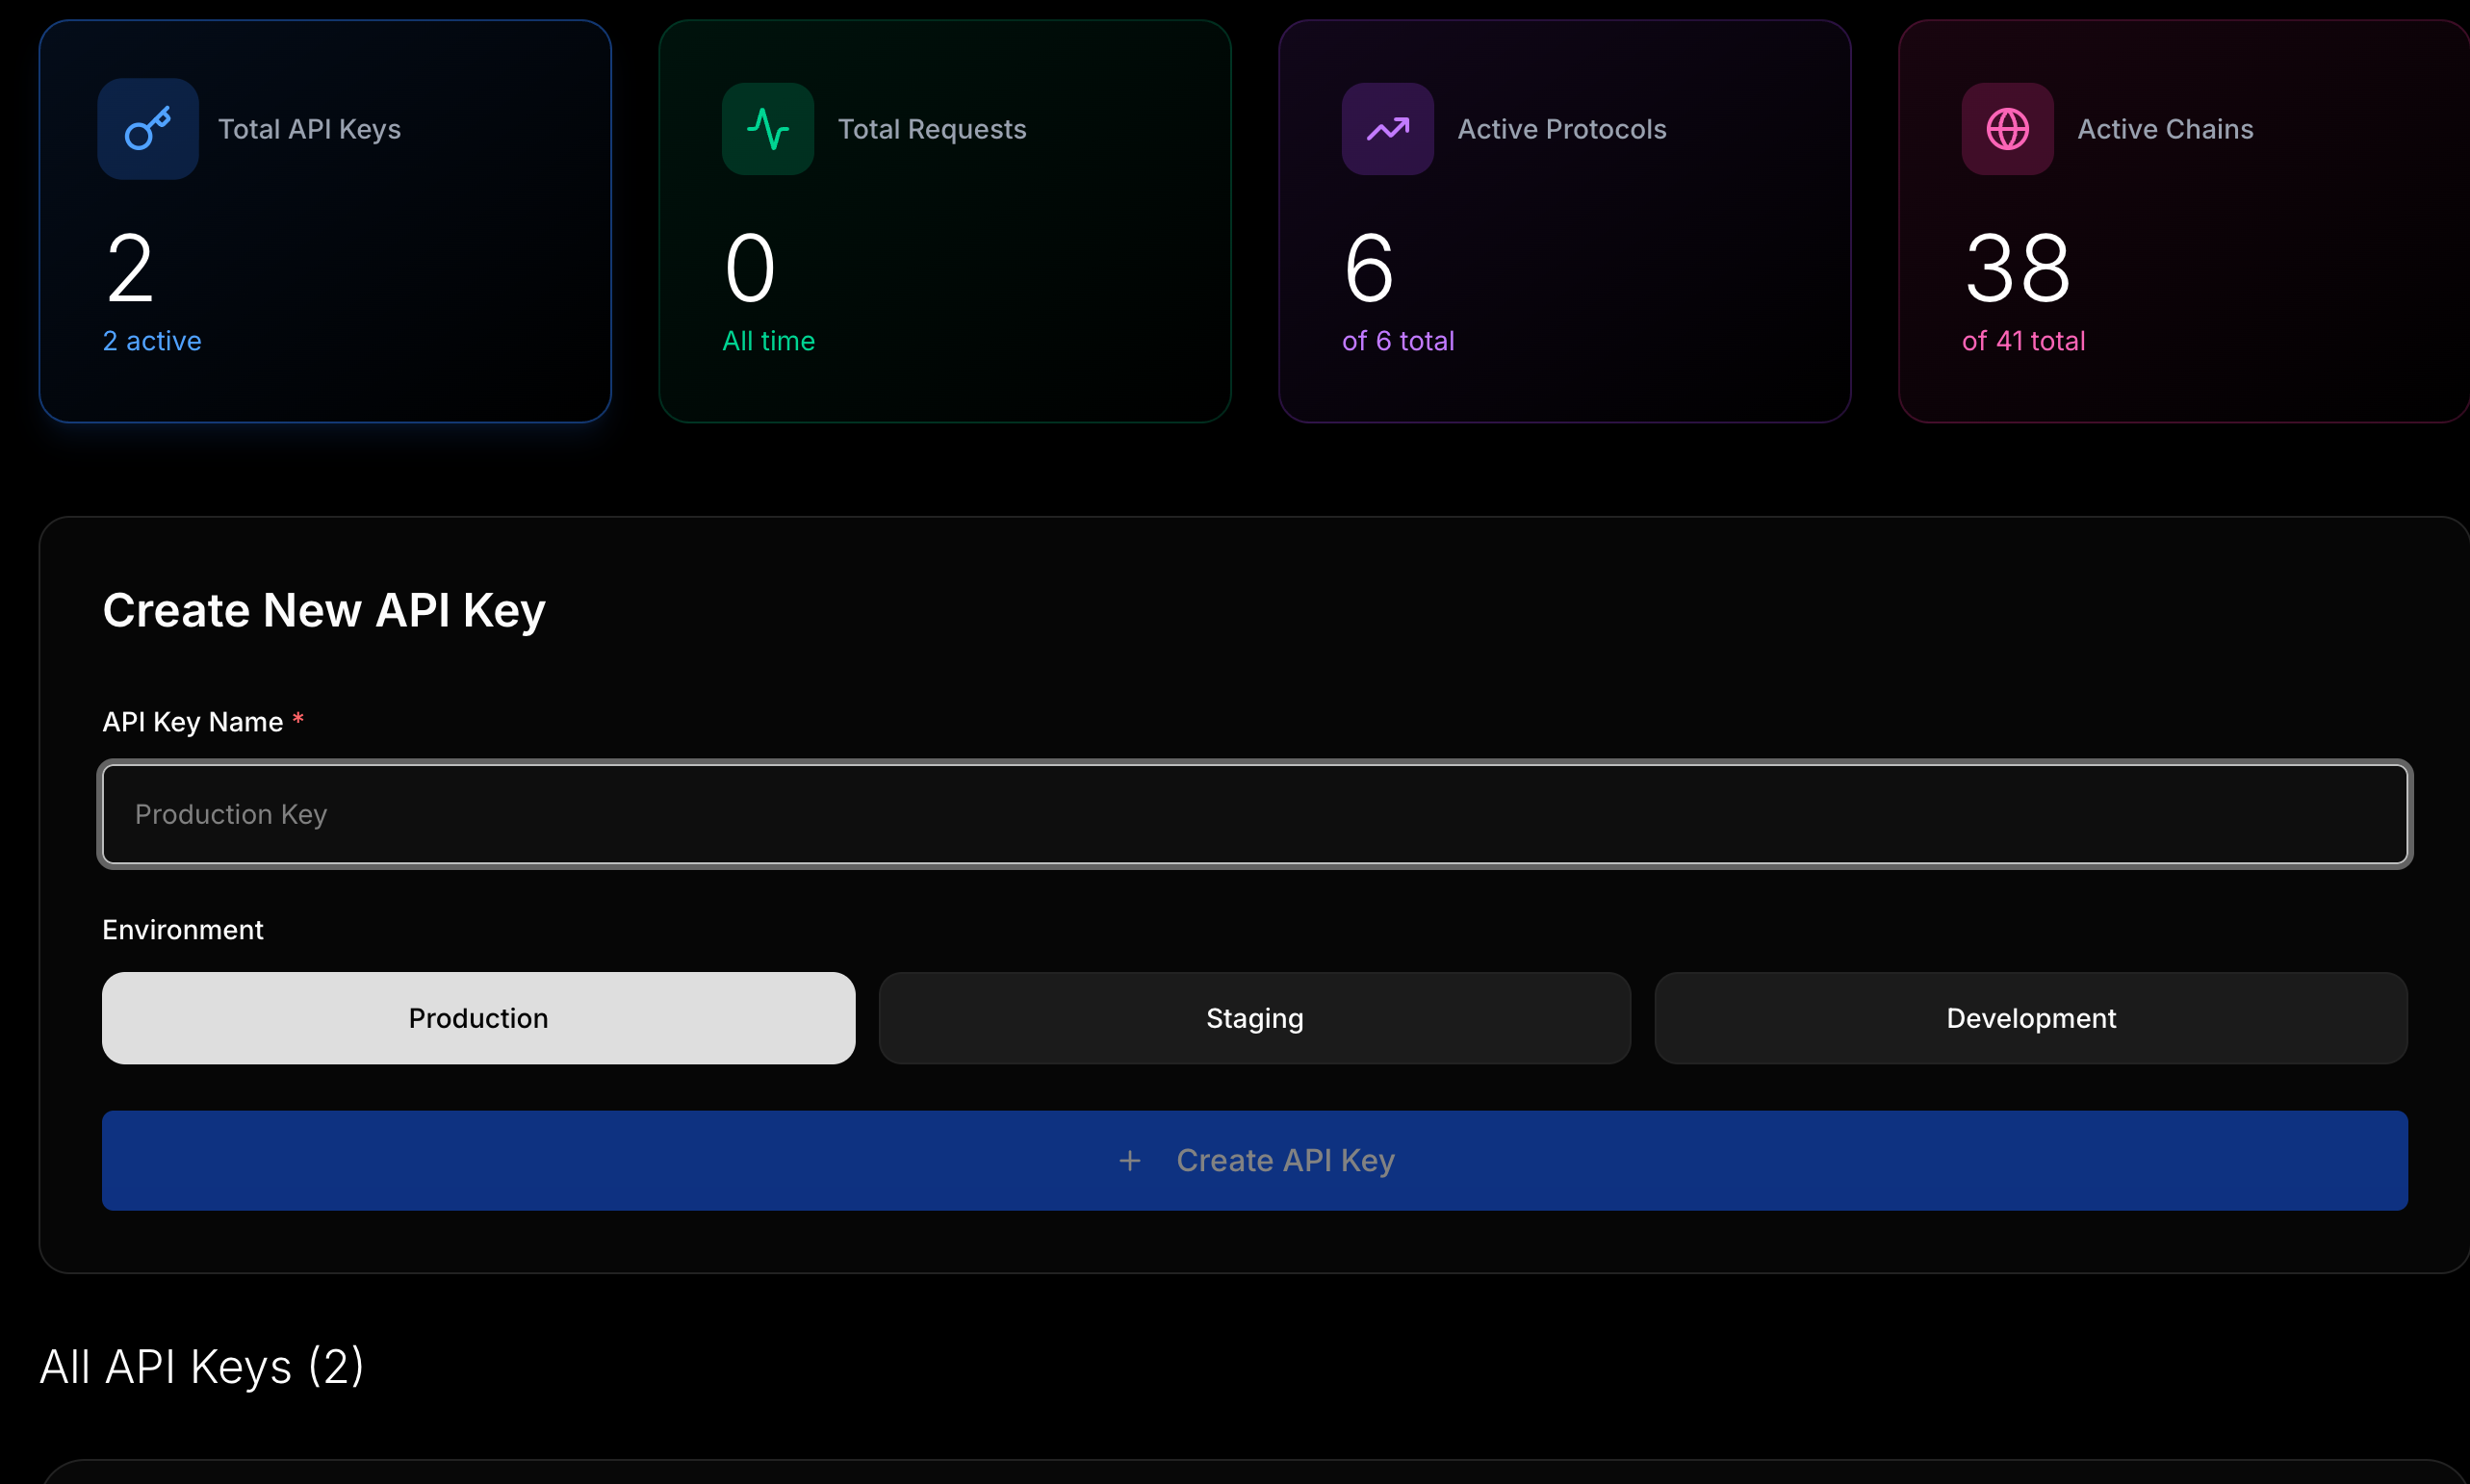Screen dimensions: 2470x1484
Task: Click the 'of 6 total' protocols text
Action: coord(1397,341)
